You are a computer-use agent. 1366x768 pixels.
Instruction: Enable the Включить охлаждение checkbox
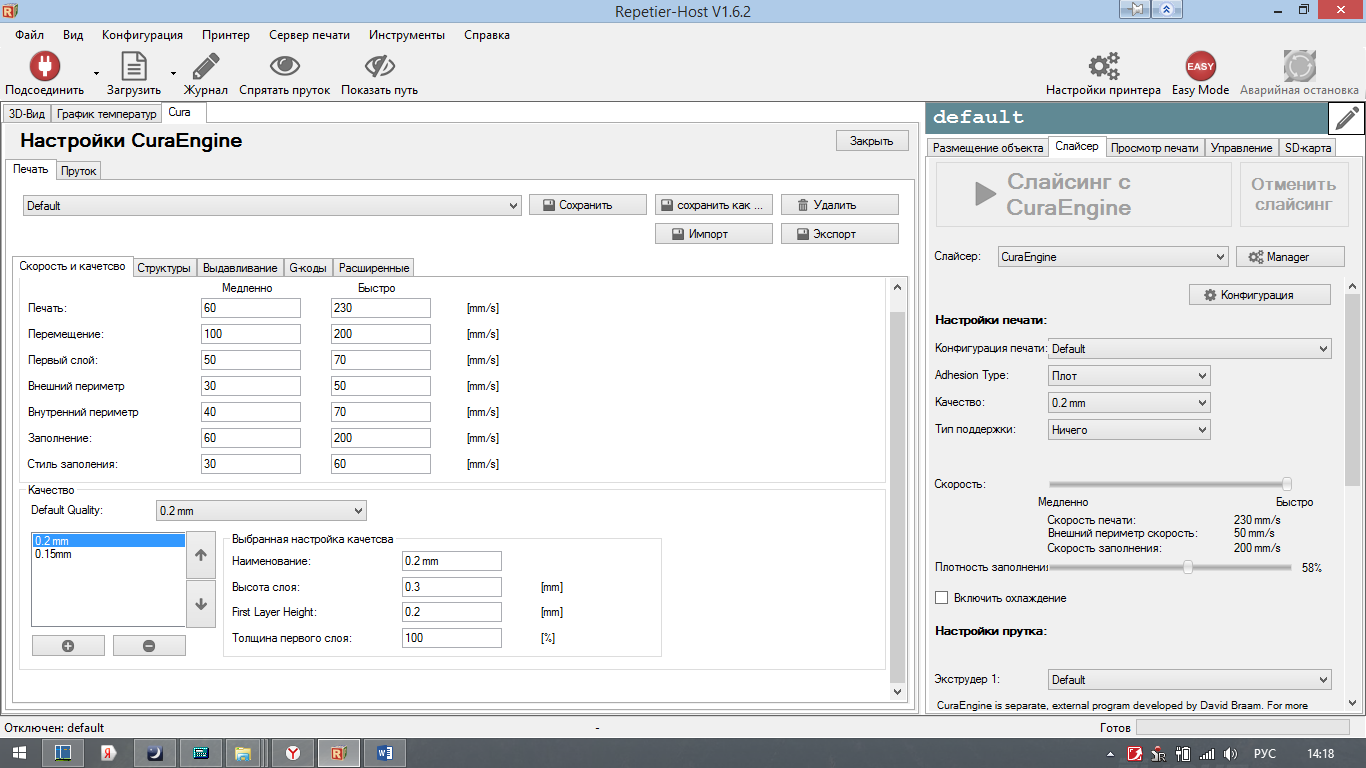tap(941, 598)
